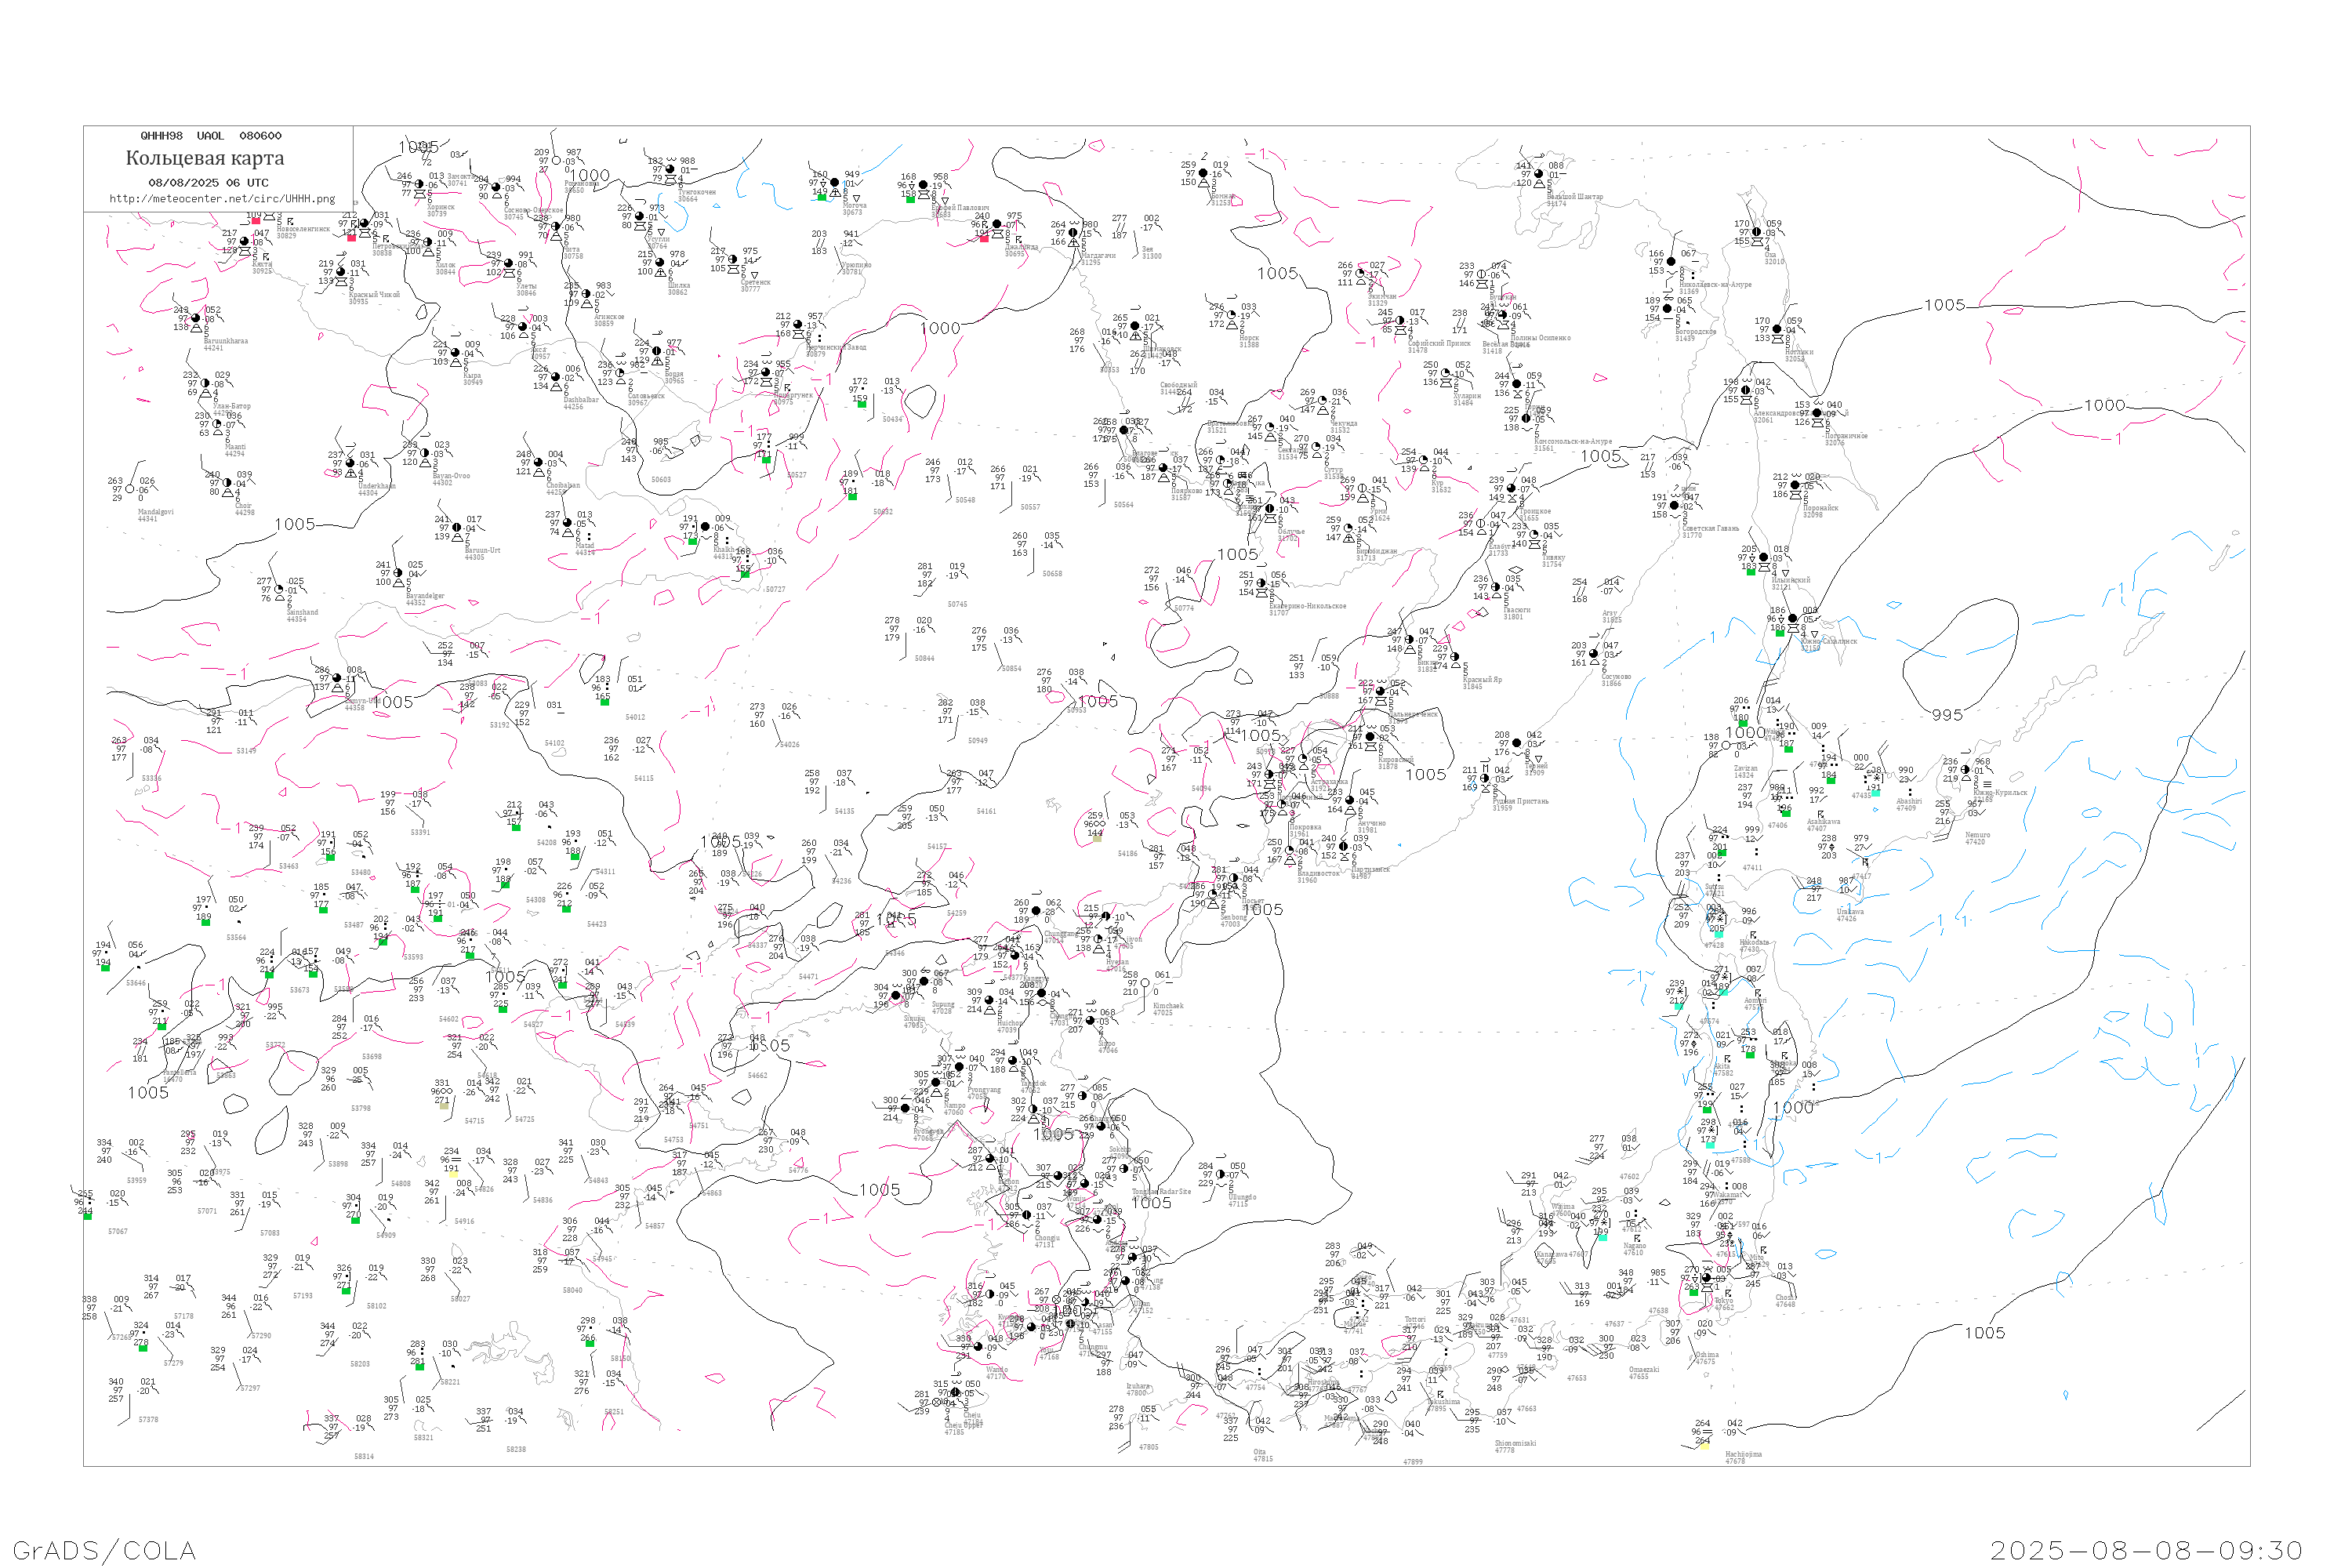Select 'Николаевск-на-Амуре' station name
This screenshot has width=2352, height=1568.
click(1715, 285)
